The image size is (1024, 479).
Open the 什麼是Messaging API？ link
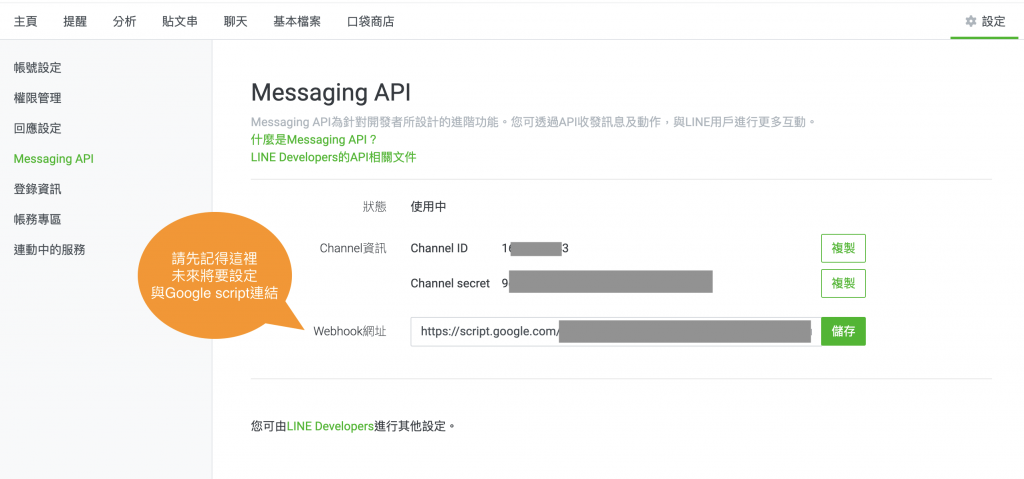pos(314,140)
